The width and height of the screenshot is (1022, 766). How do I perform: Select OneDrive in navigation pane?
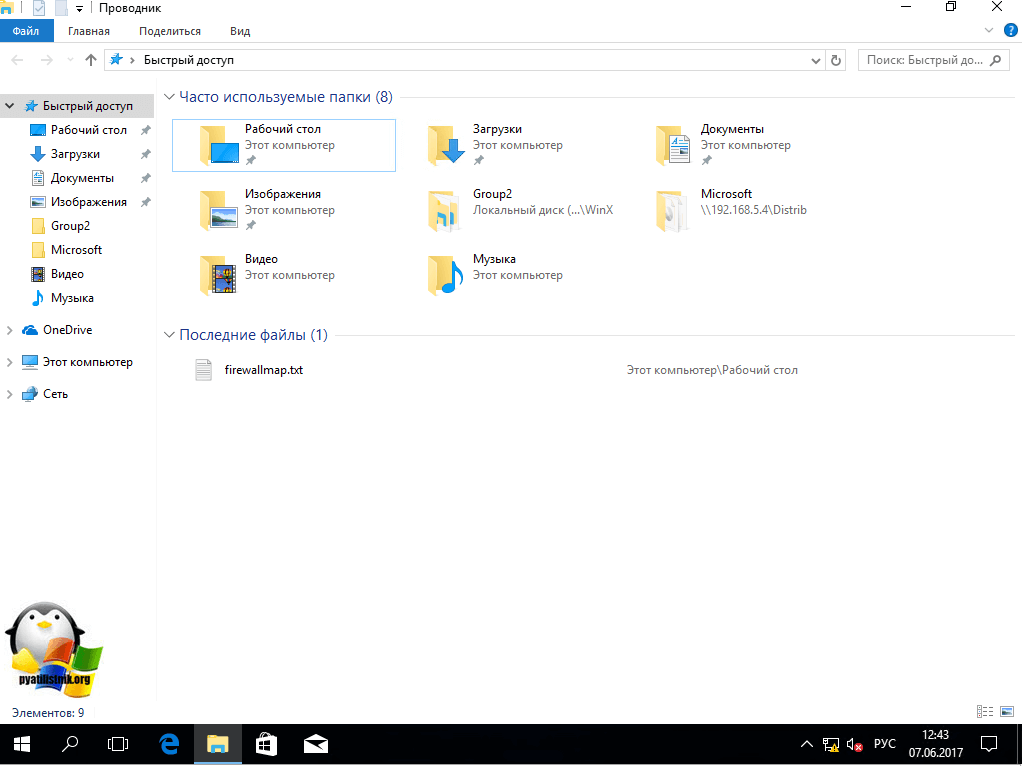67,330
